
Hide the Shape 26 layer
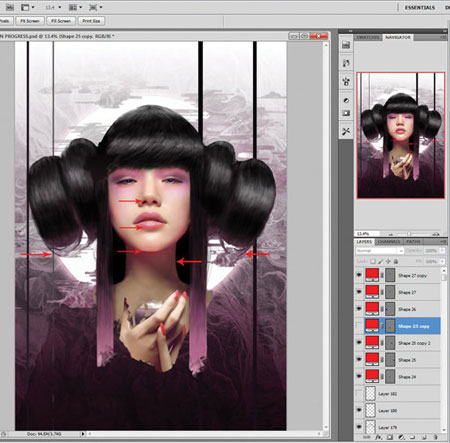(x=359, y=309)
